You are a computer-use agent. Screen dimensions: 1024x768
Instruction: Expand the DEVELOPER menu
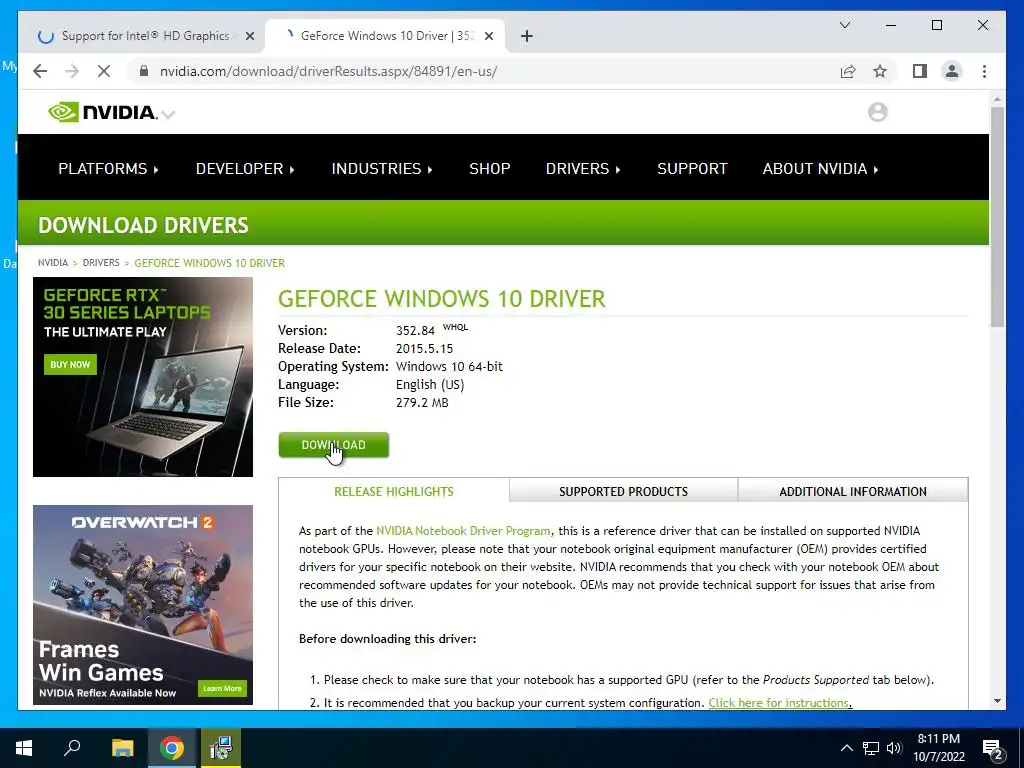[x=245, y=168]
